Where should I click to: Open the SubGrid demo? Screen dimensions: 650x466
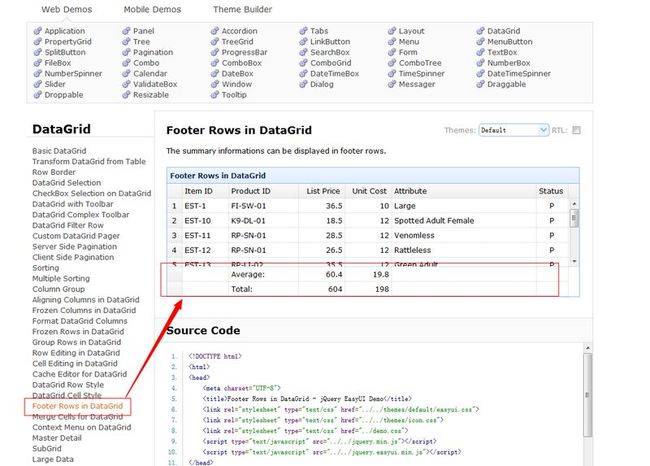point(47,449)
